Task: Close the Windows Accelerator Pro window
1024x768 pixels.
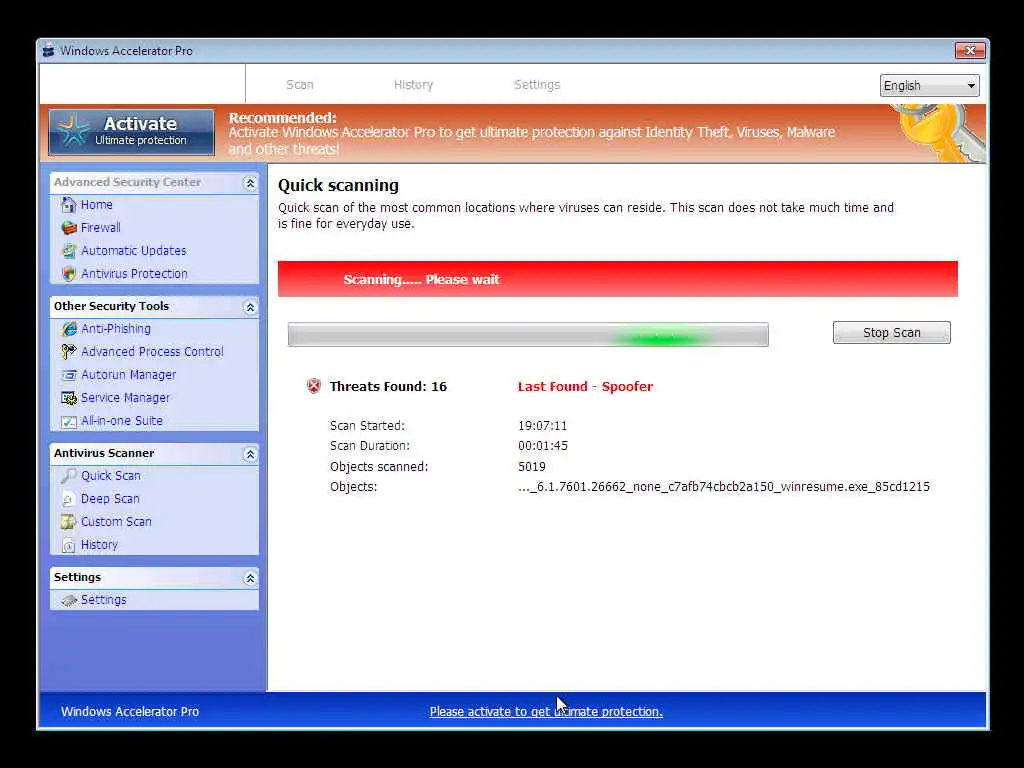Action: pos(970,50)
